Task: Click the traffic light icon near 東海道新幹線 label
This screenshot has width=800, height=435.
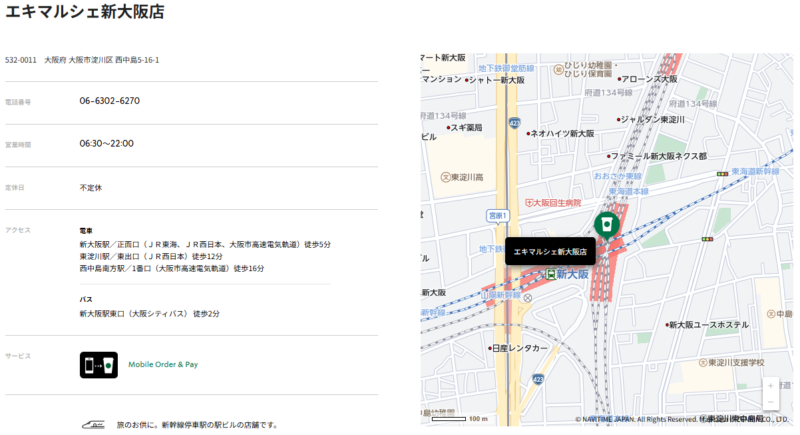Action: tap(722, 174)
